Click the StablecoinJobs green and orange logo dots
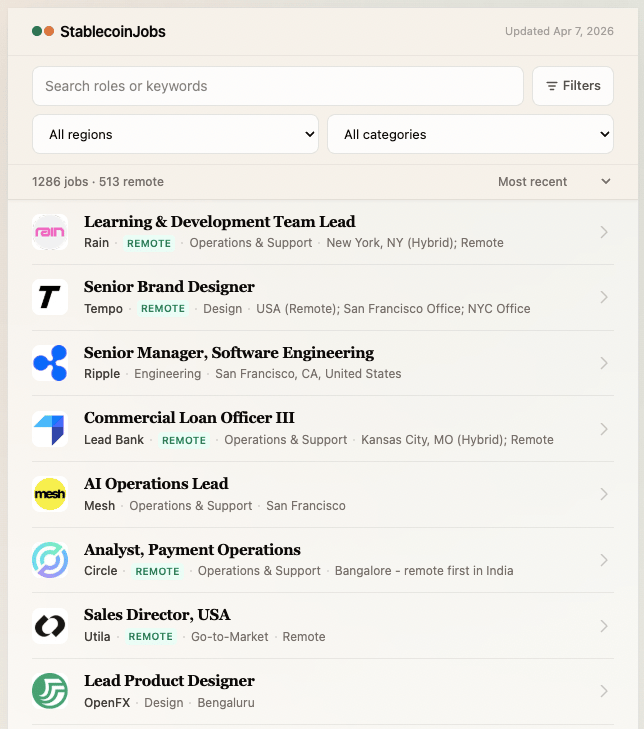The width and height of the screenshot is (644, 729). tap(43, 31)
